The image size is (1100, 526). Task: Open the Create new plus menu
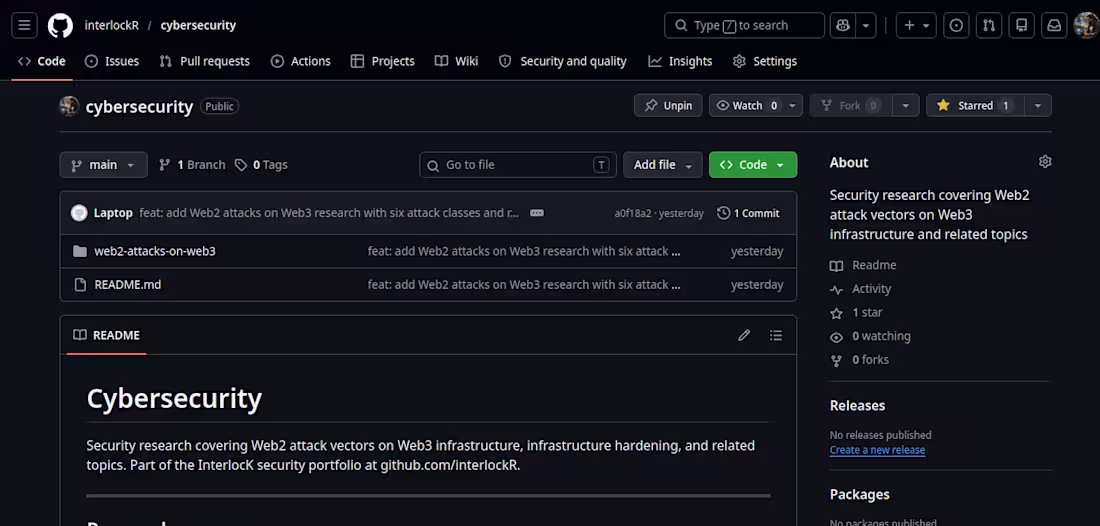point(916,25)
